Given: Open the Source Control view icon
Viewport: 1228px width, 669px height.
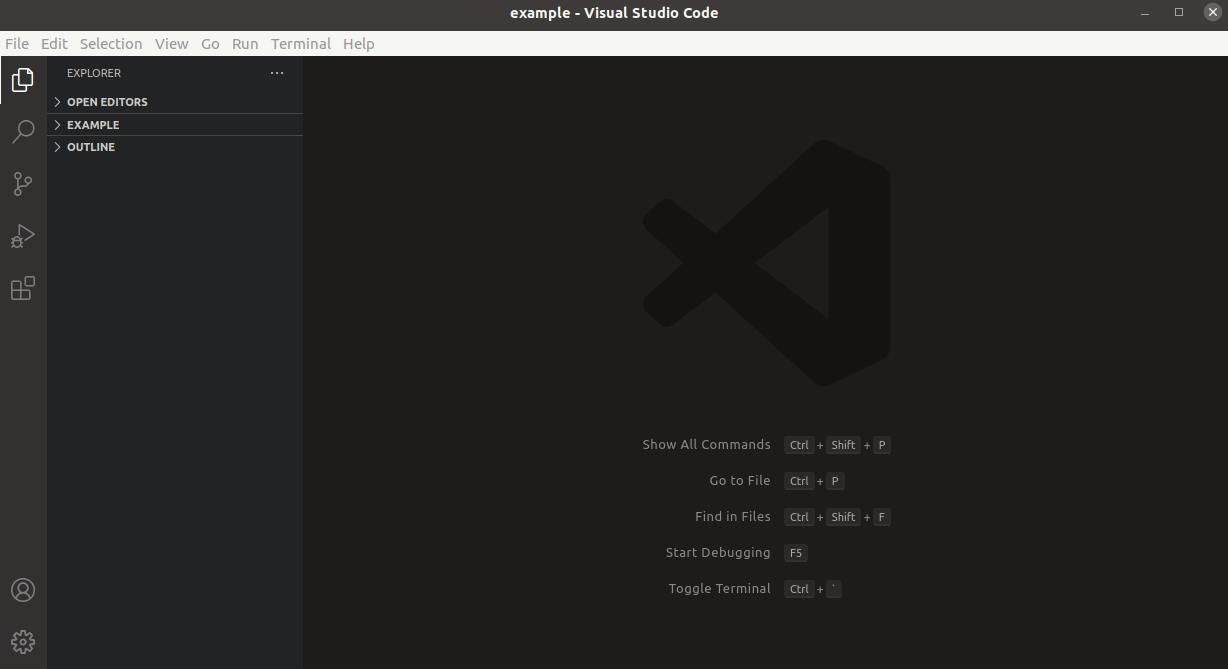Looking at the screenshot, I should click(23, 184).
